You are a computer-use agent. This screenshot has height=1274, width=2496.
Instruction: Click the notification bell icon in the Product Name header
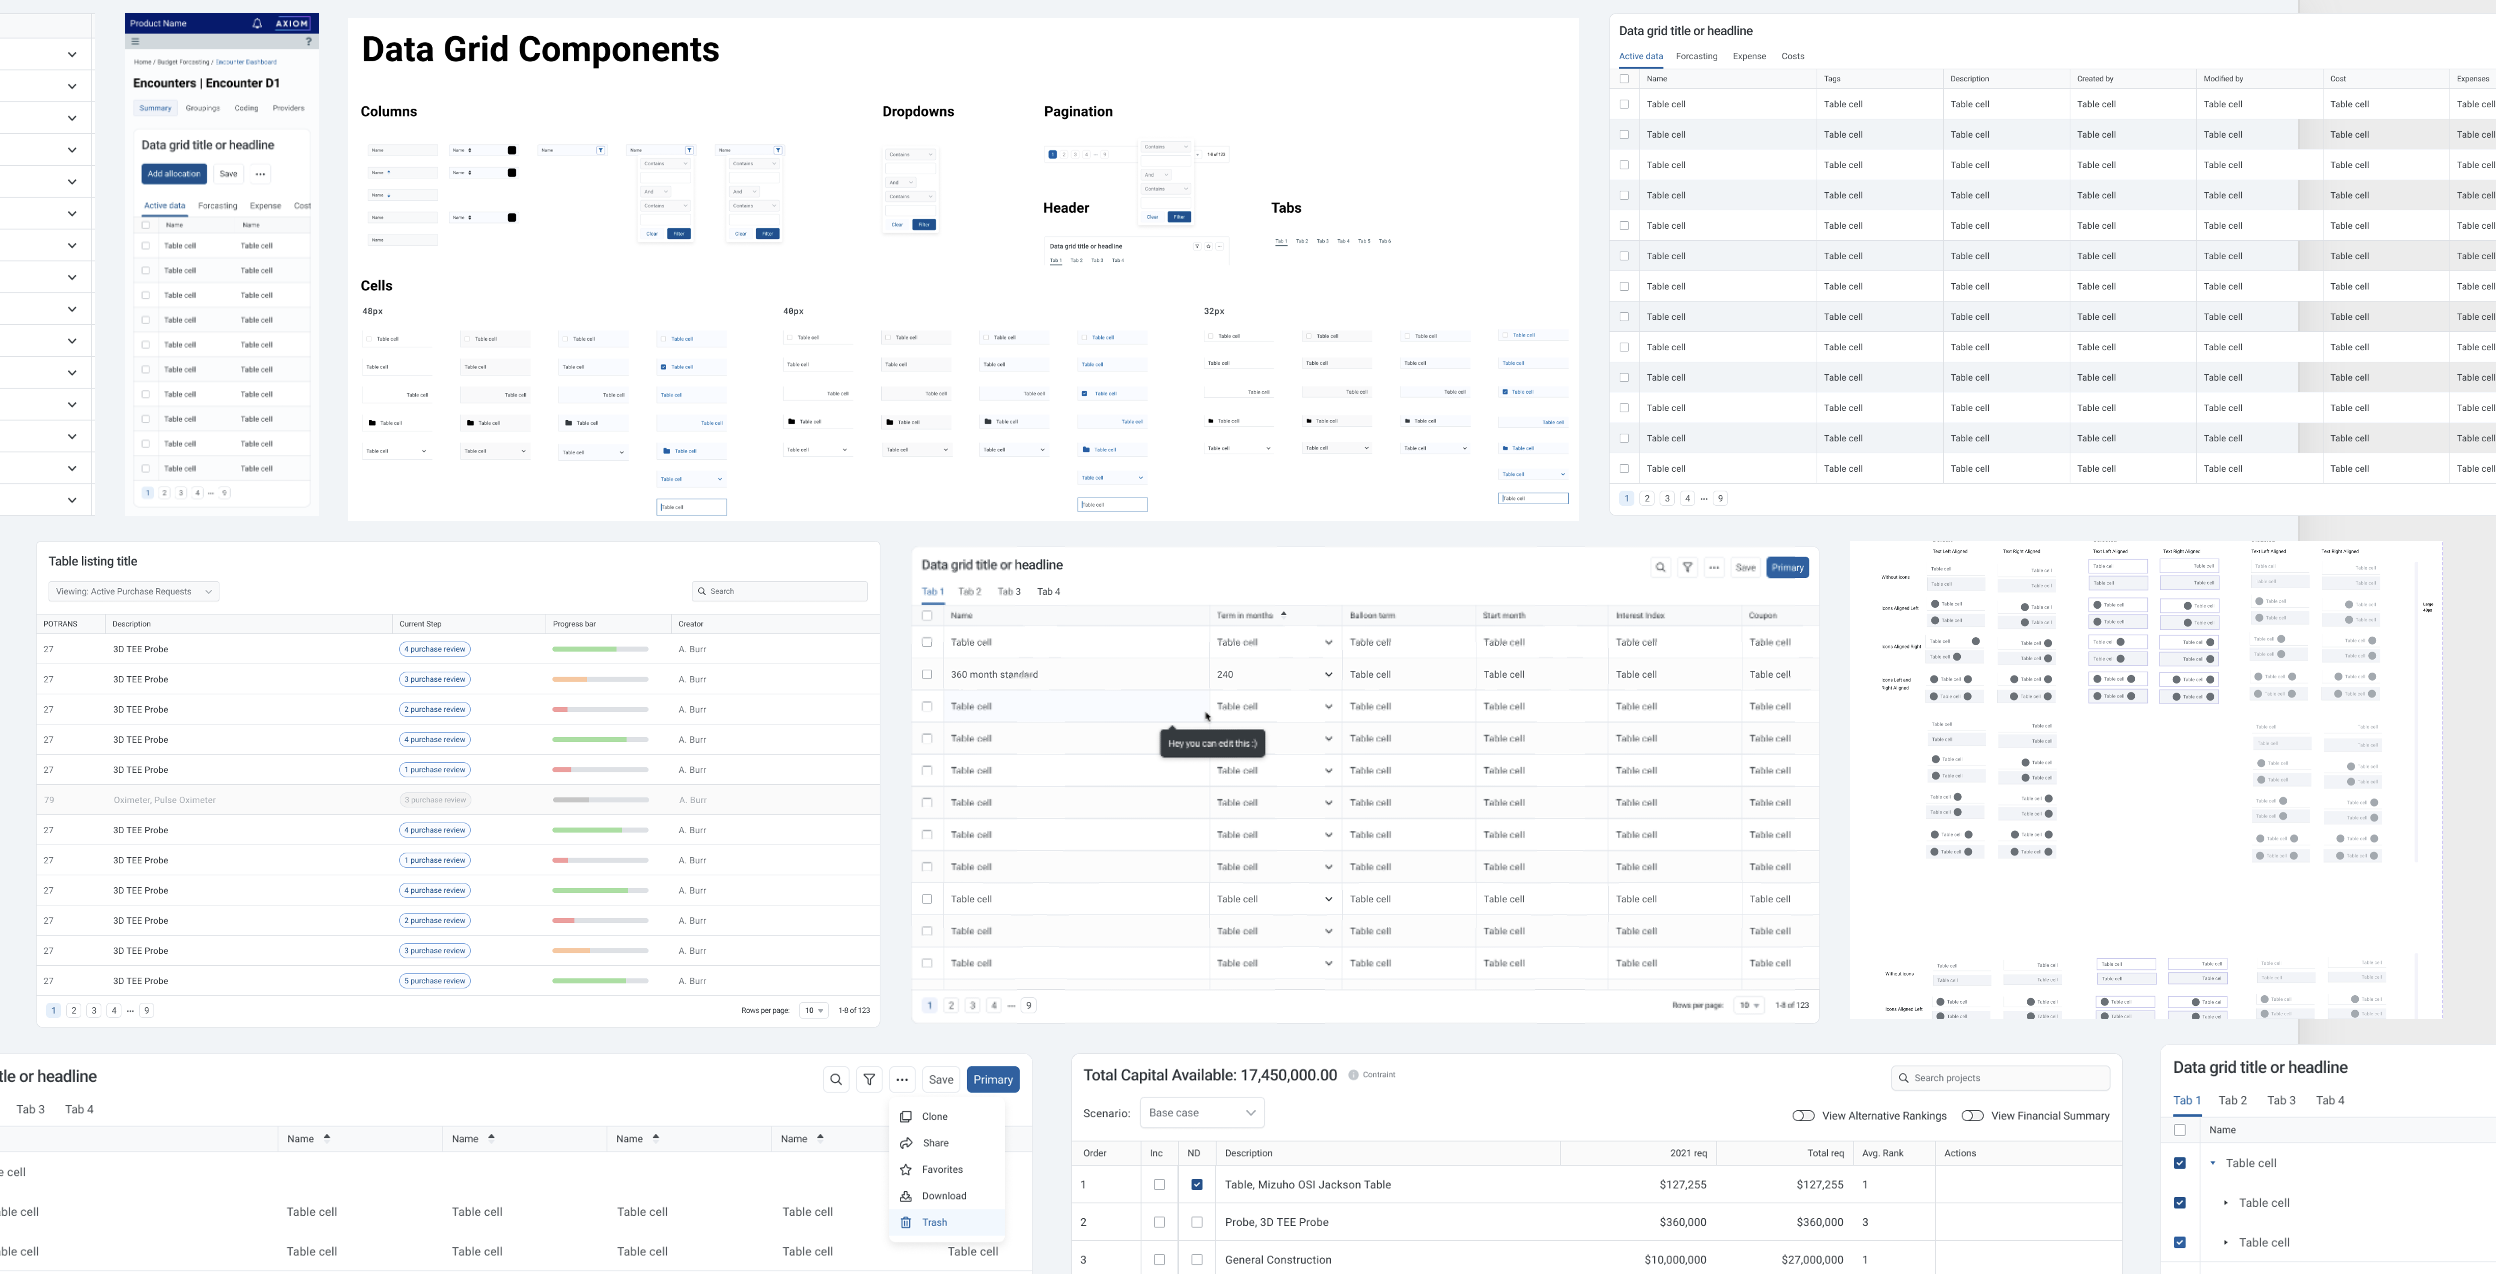[x=257, y=23]
